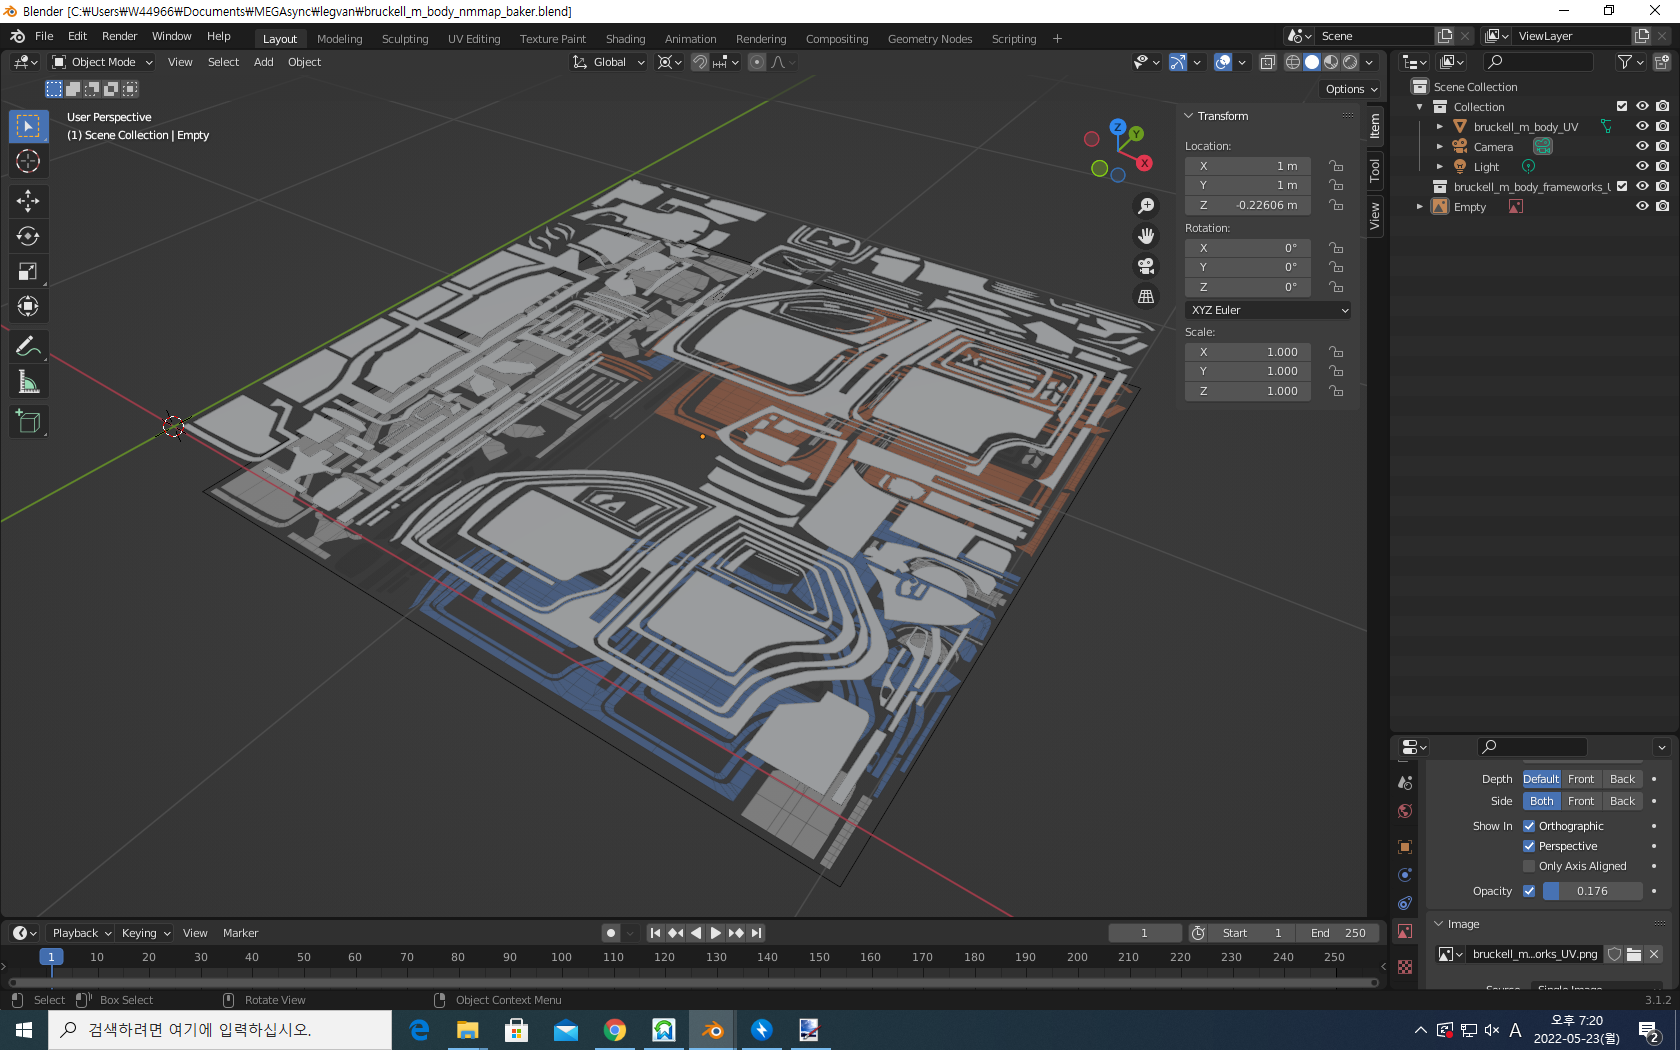The height and width of the screenshot is (1050, 1680).
Task: Set Depth to Front
Action: pos(1581,779)
